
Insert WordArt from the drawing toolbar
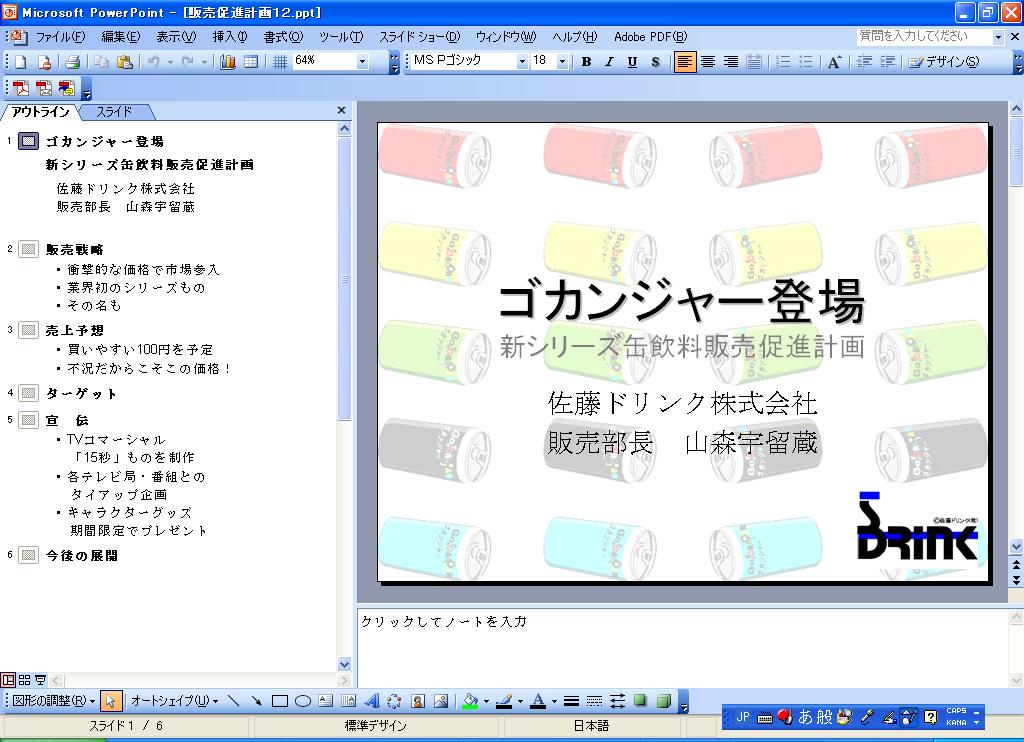pos(371,701)
